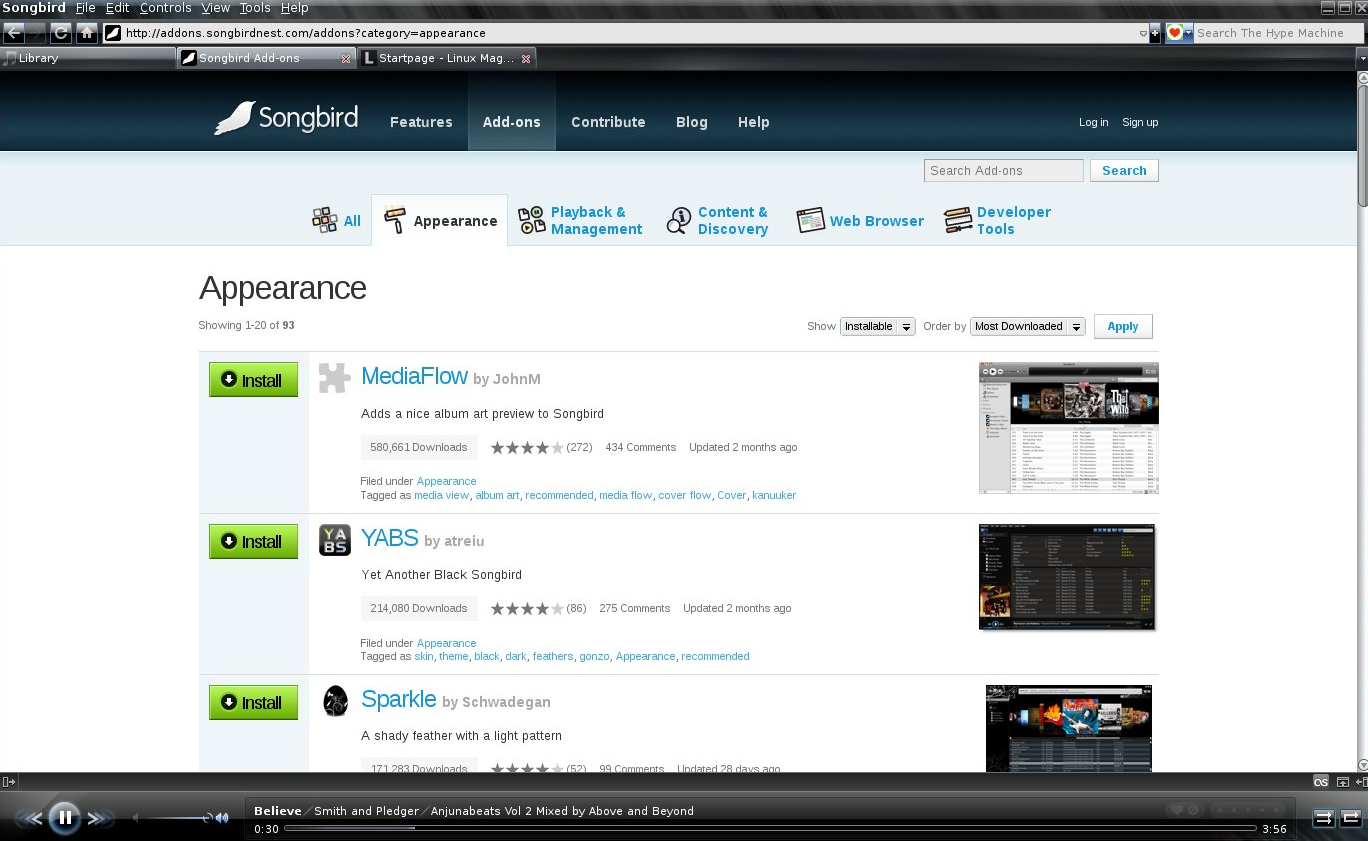This screenshot has width=1368, height=841.
Task: Click the Sign up link
Action: click(x=1140, y=122)
